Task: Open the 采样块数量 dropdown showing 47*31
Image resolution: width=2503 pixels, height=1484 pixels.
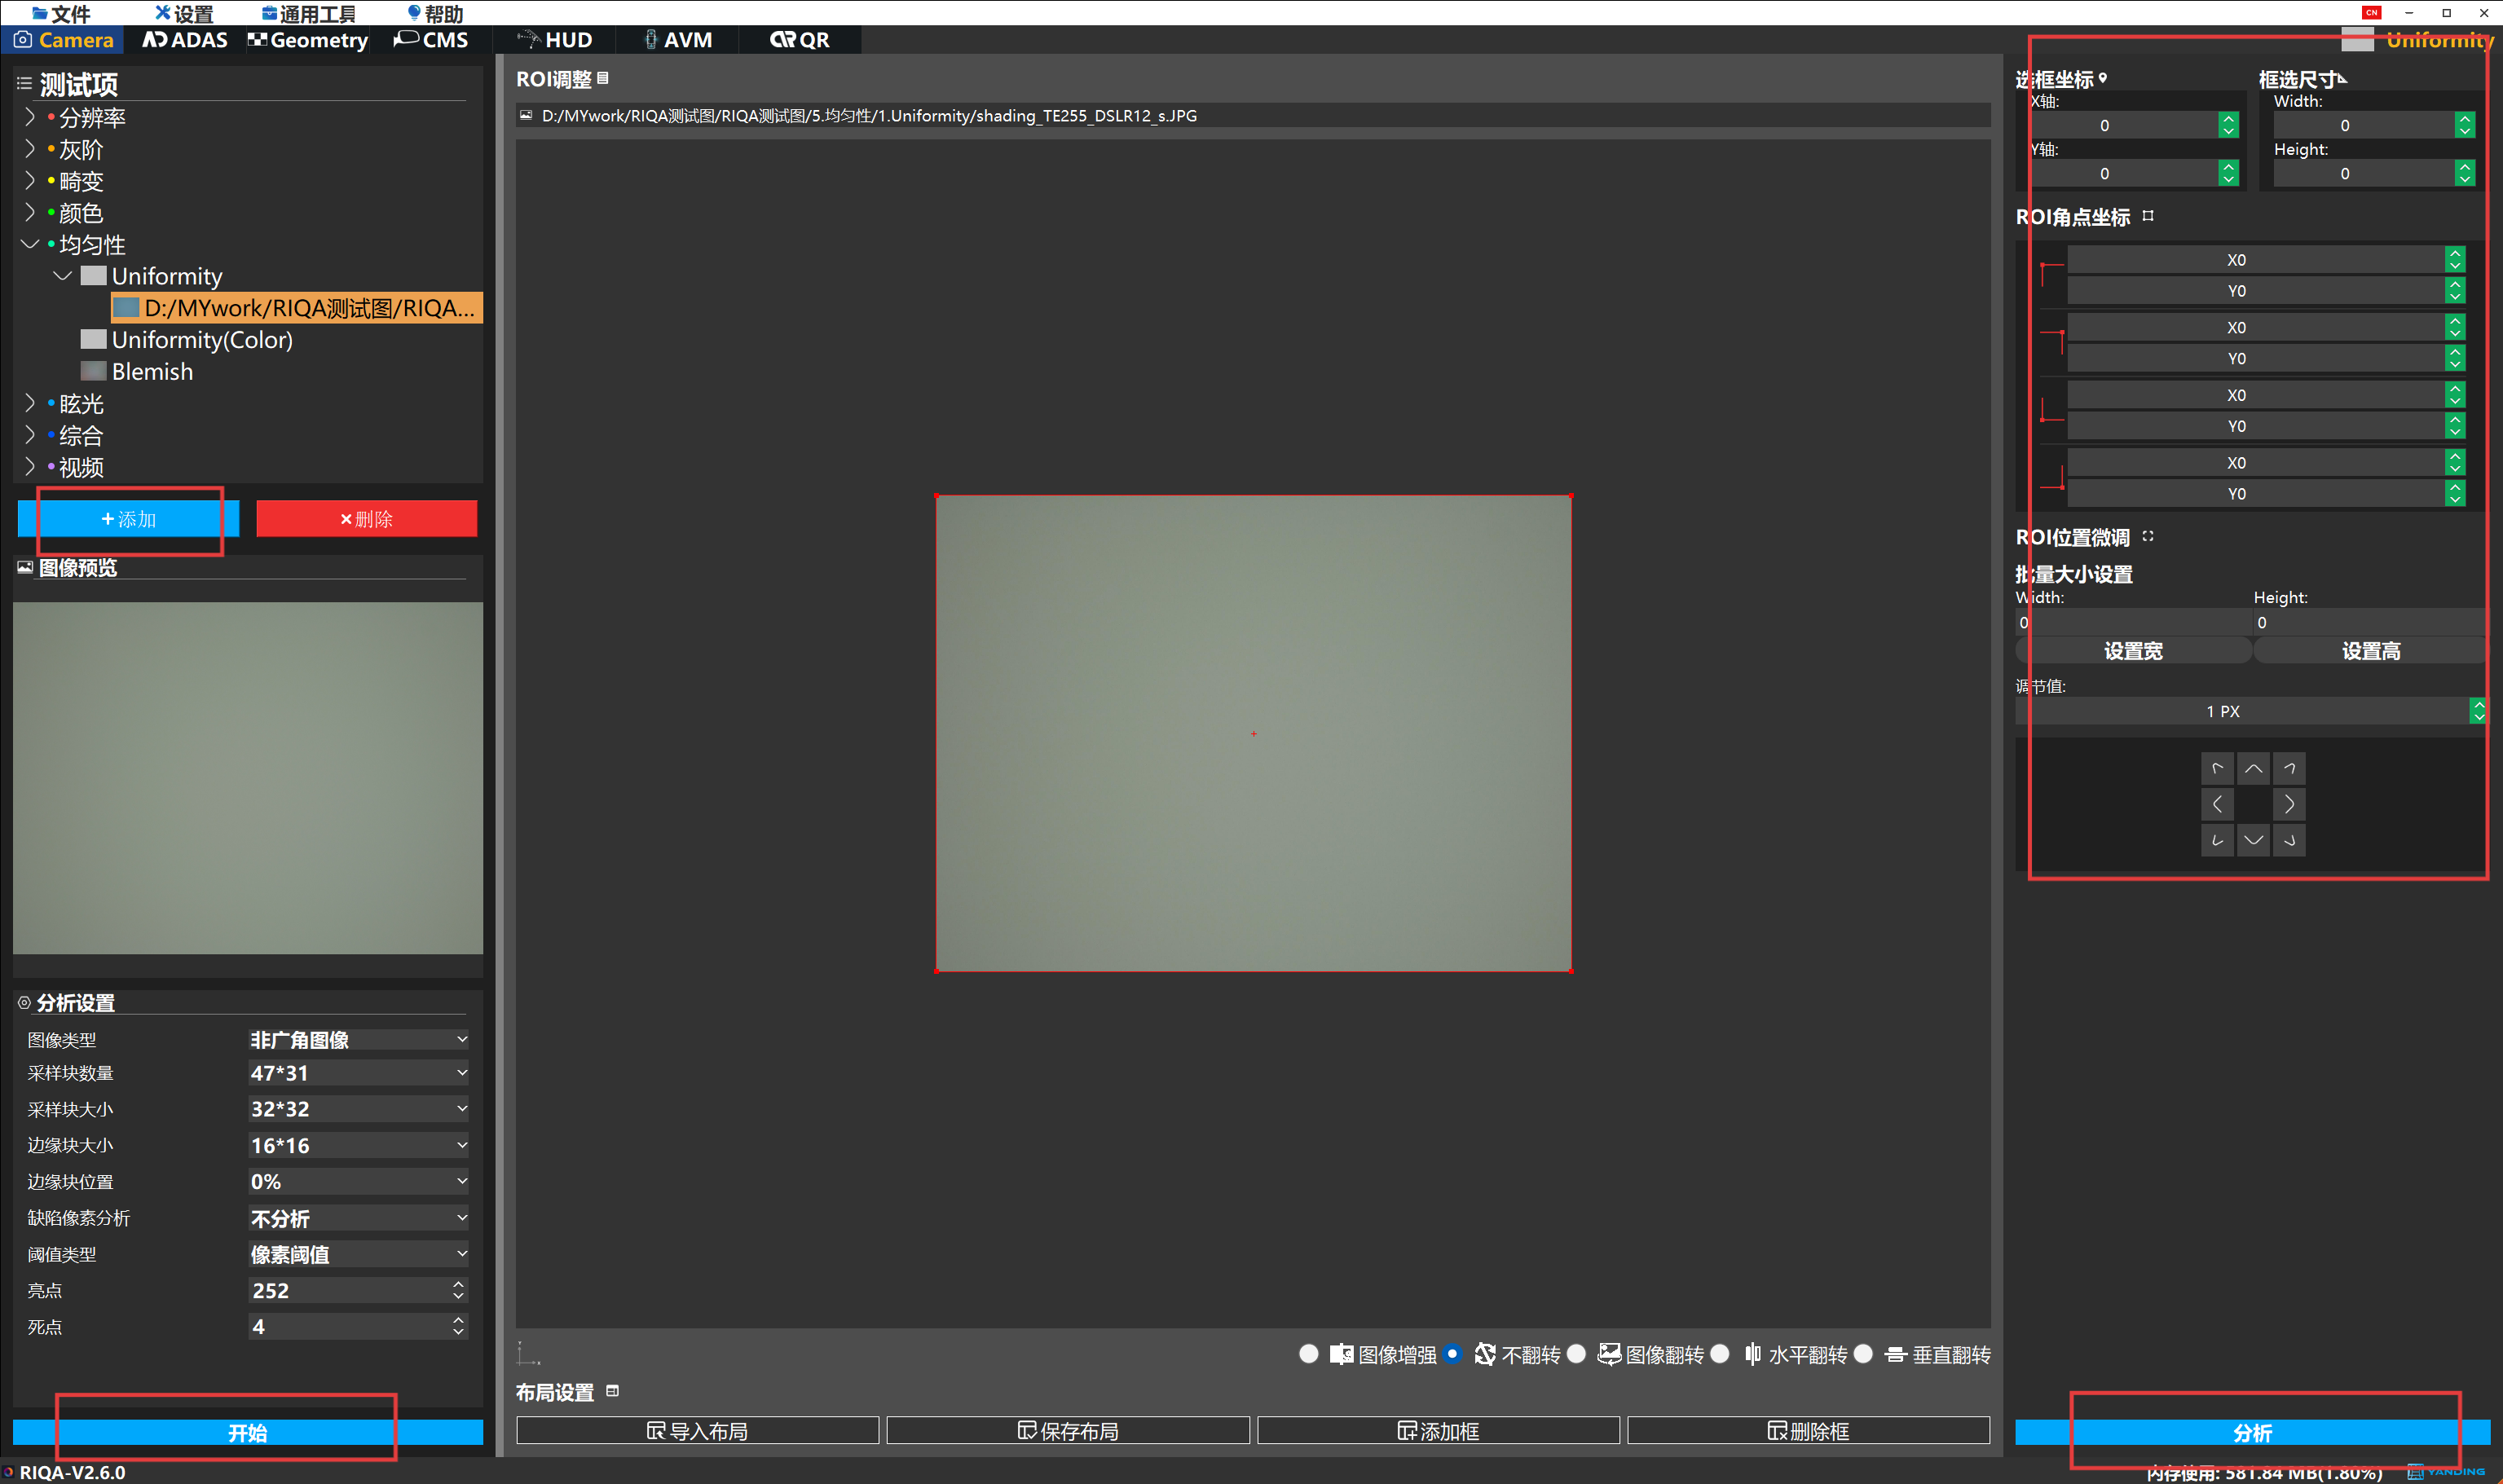Action: (358, 1073)
